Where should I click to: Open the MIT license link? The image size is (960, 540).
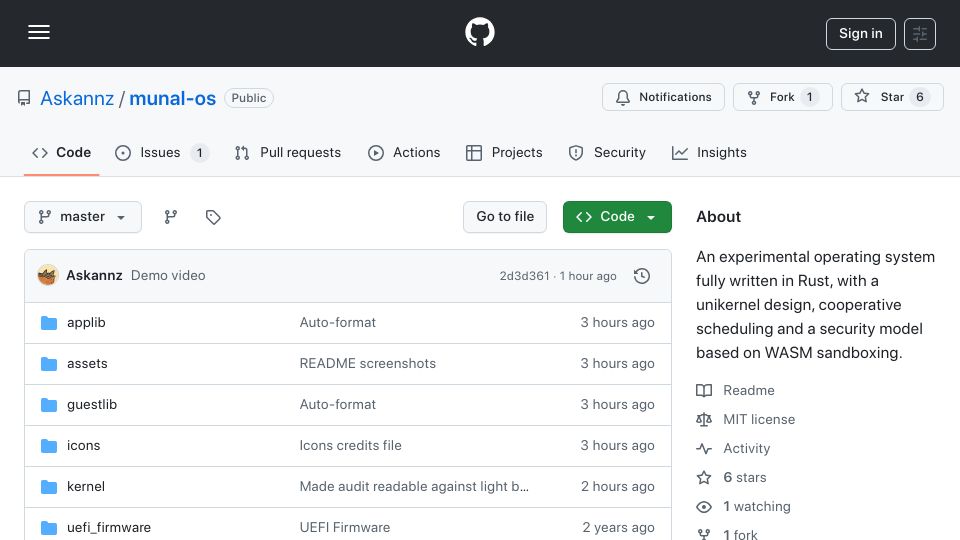pyautogui.click(x=759, y=419)
